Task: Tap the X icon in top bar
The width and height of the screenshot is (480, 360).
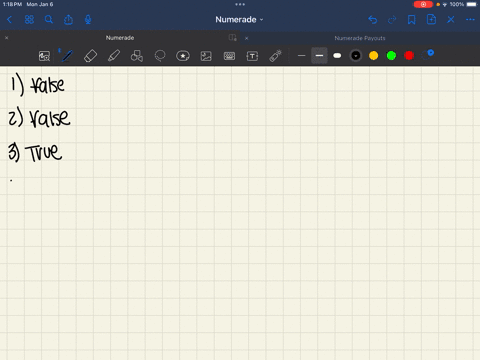Action: click(x=451, y=20)
